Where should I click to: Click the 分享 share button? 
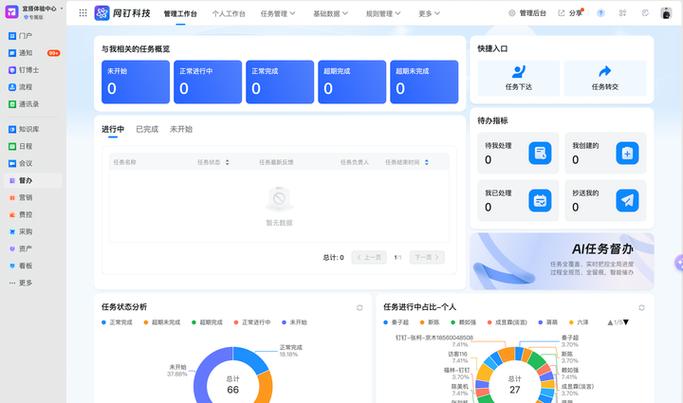(x=571, y=13)
